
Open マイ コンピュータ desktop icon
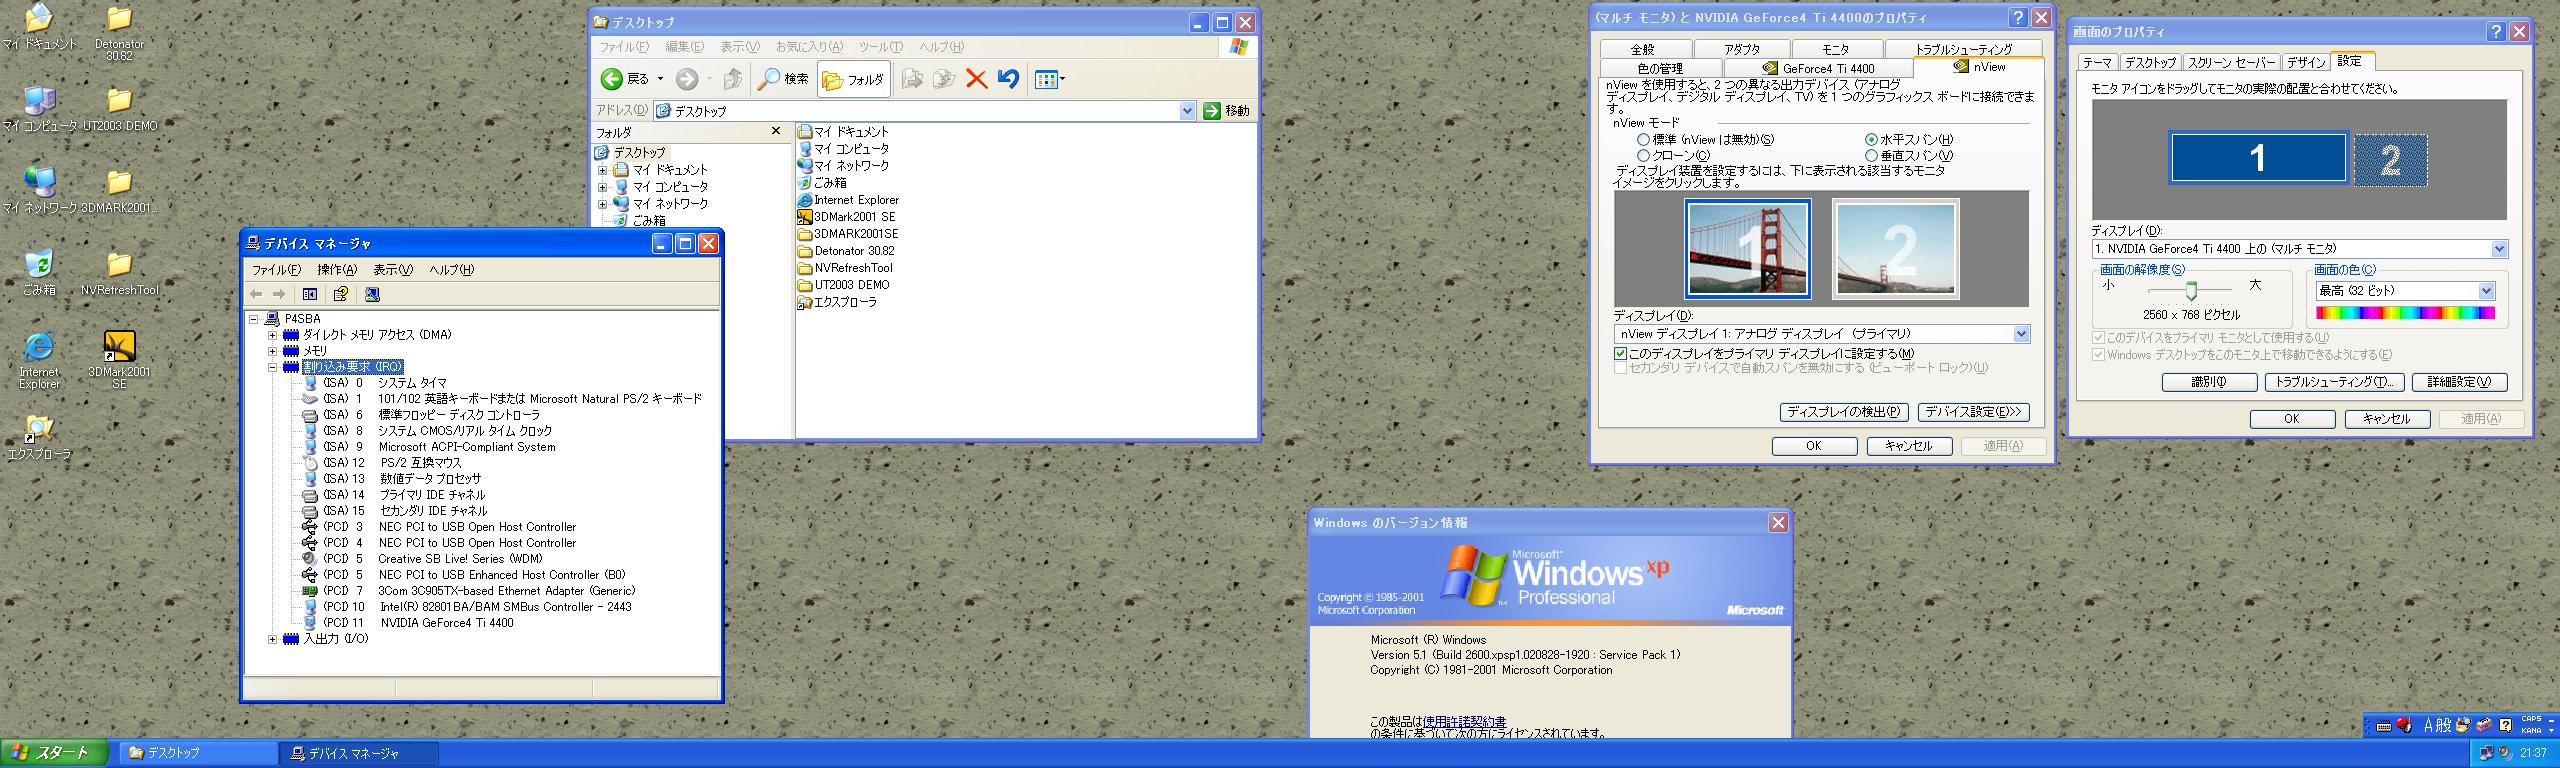click(x=39, y=109)
